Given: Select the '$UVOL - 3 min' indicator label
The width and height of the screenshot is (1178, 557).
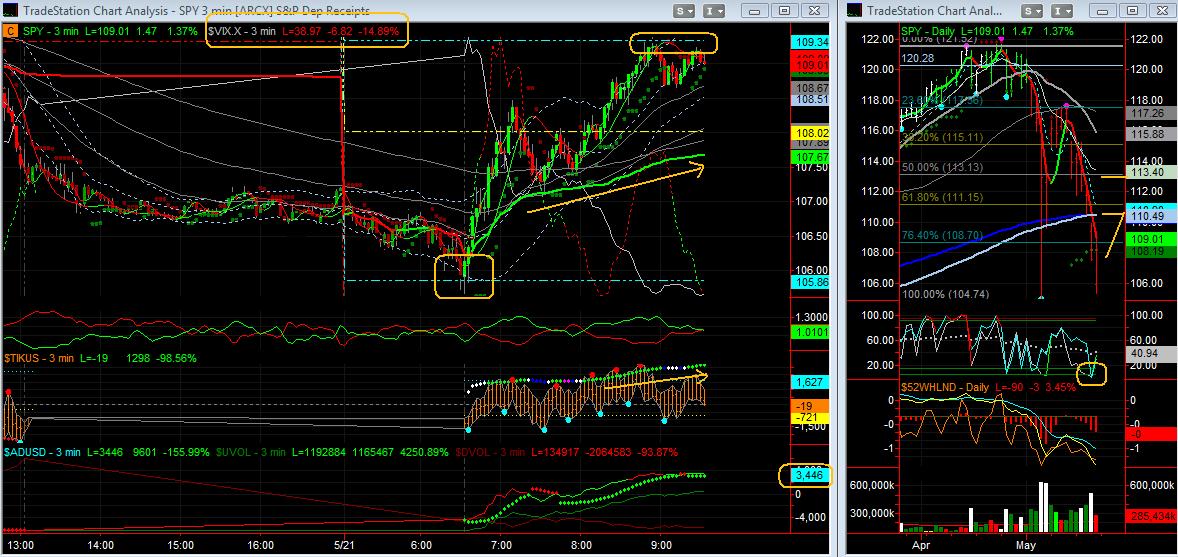Looking at the screenshot, I should tap(250, 452).
